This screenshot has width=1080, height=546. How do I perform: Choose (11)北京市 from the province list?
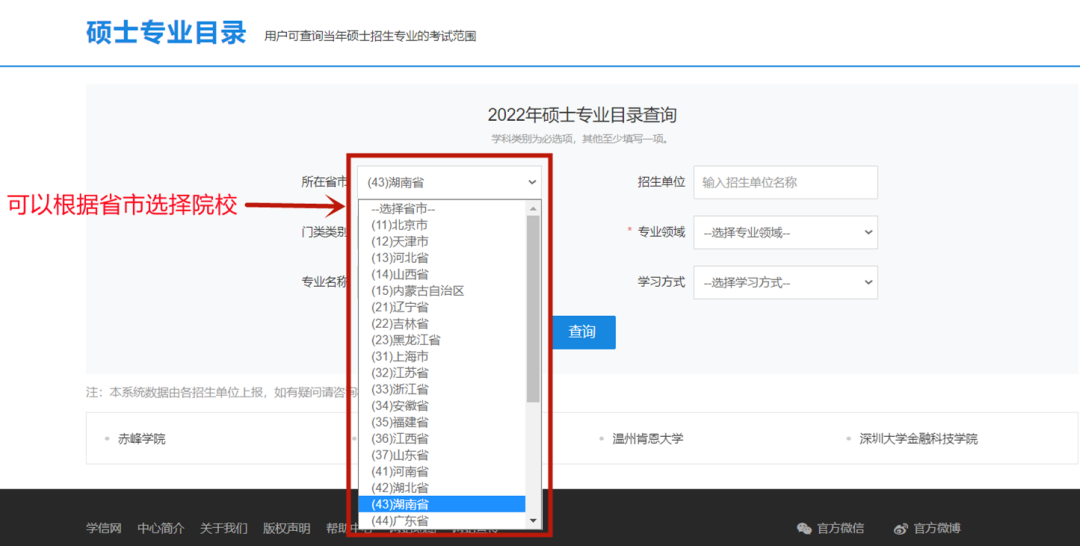442,225
